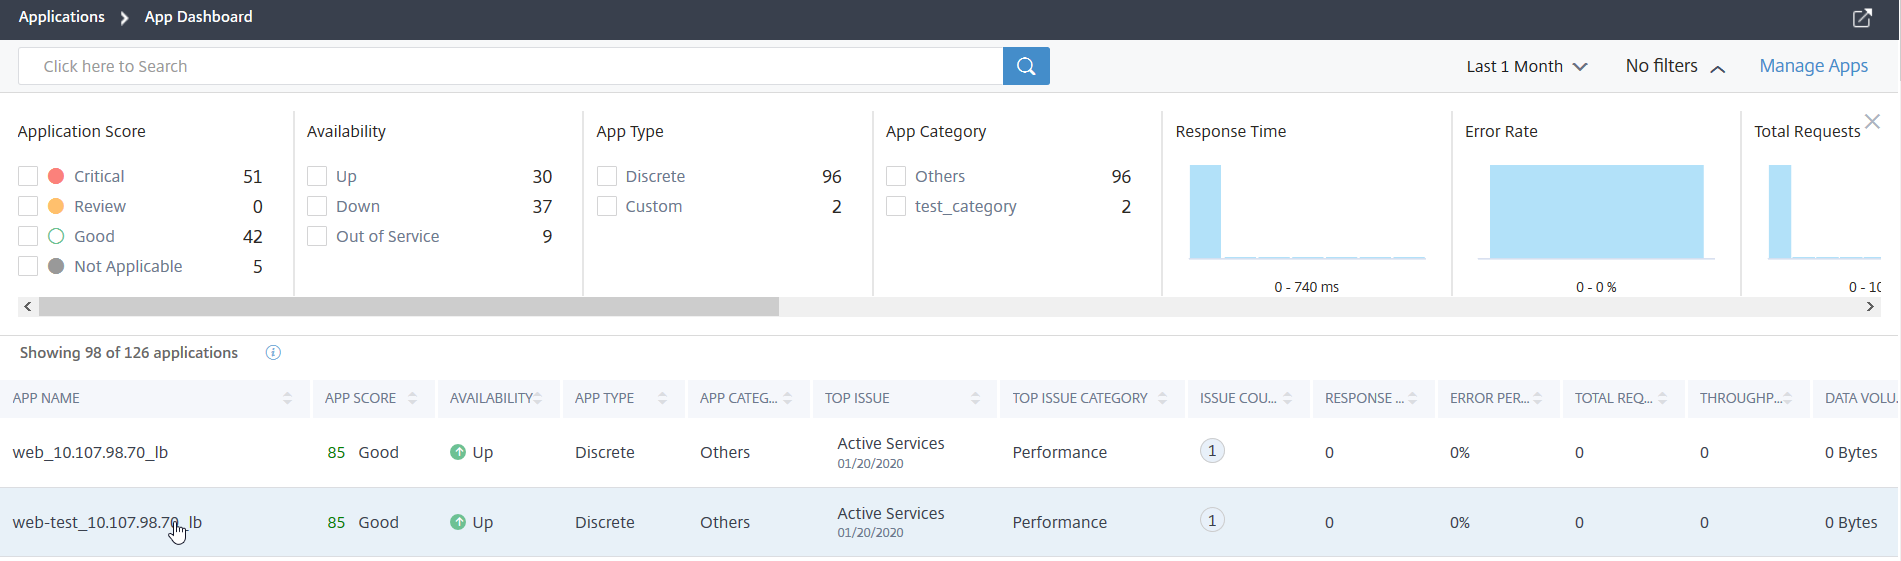Check the Down availability filter
Viewport: 1901px width, 561px height.
coord(317,206)
